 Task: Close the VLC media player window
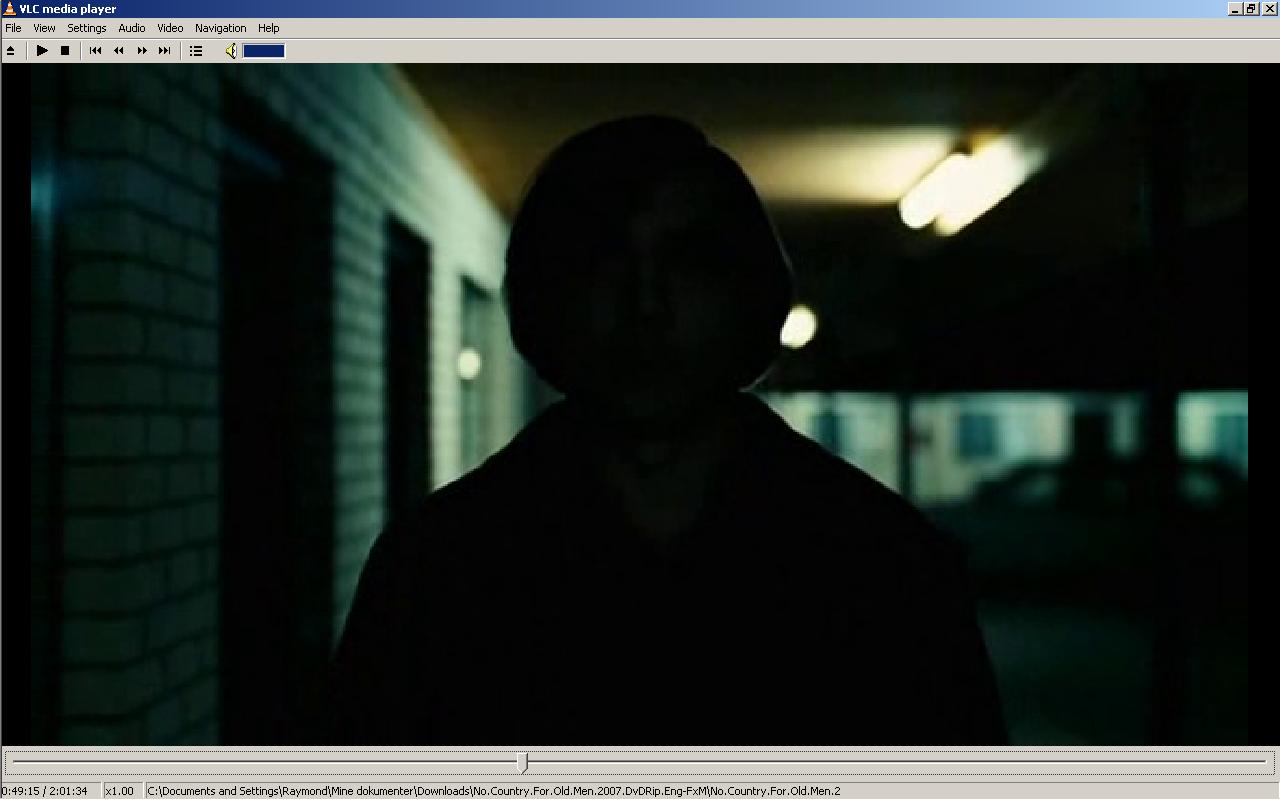pos(1269,9)
